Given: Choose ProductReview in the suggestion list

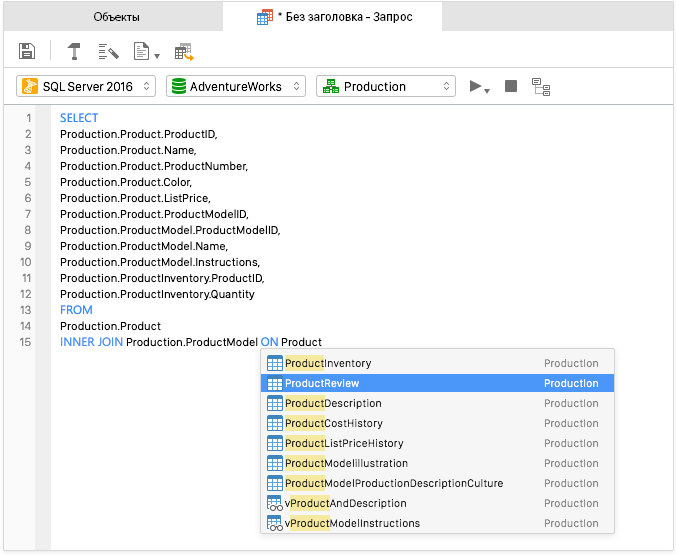Looking at the screenshot, I should click(437, 383).
